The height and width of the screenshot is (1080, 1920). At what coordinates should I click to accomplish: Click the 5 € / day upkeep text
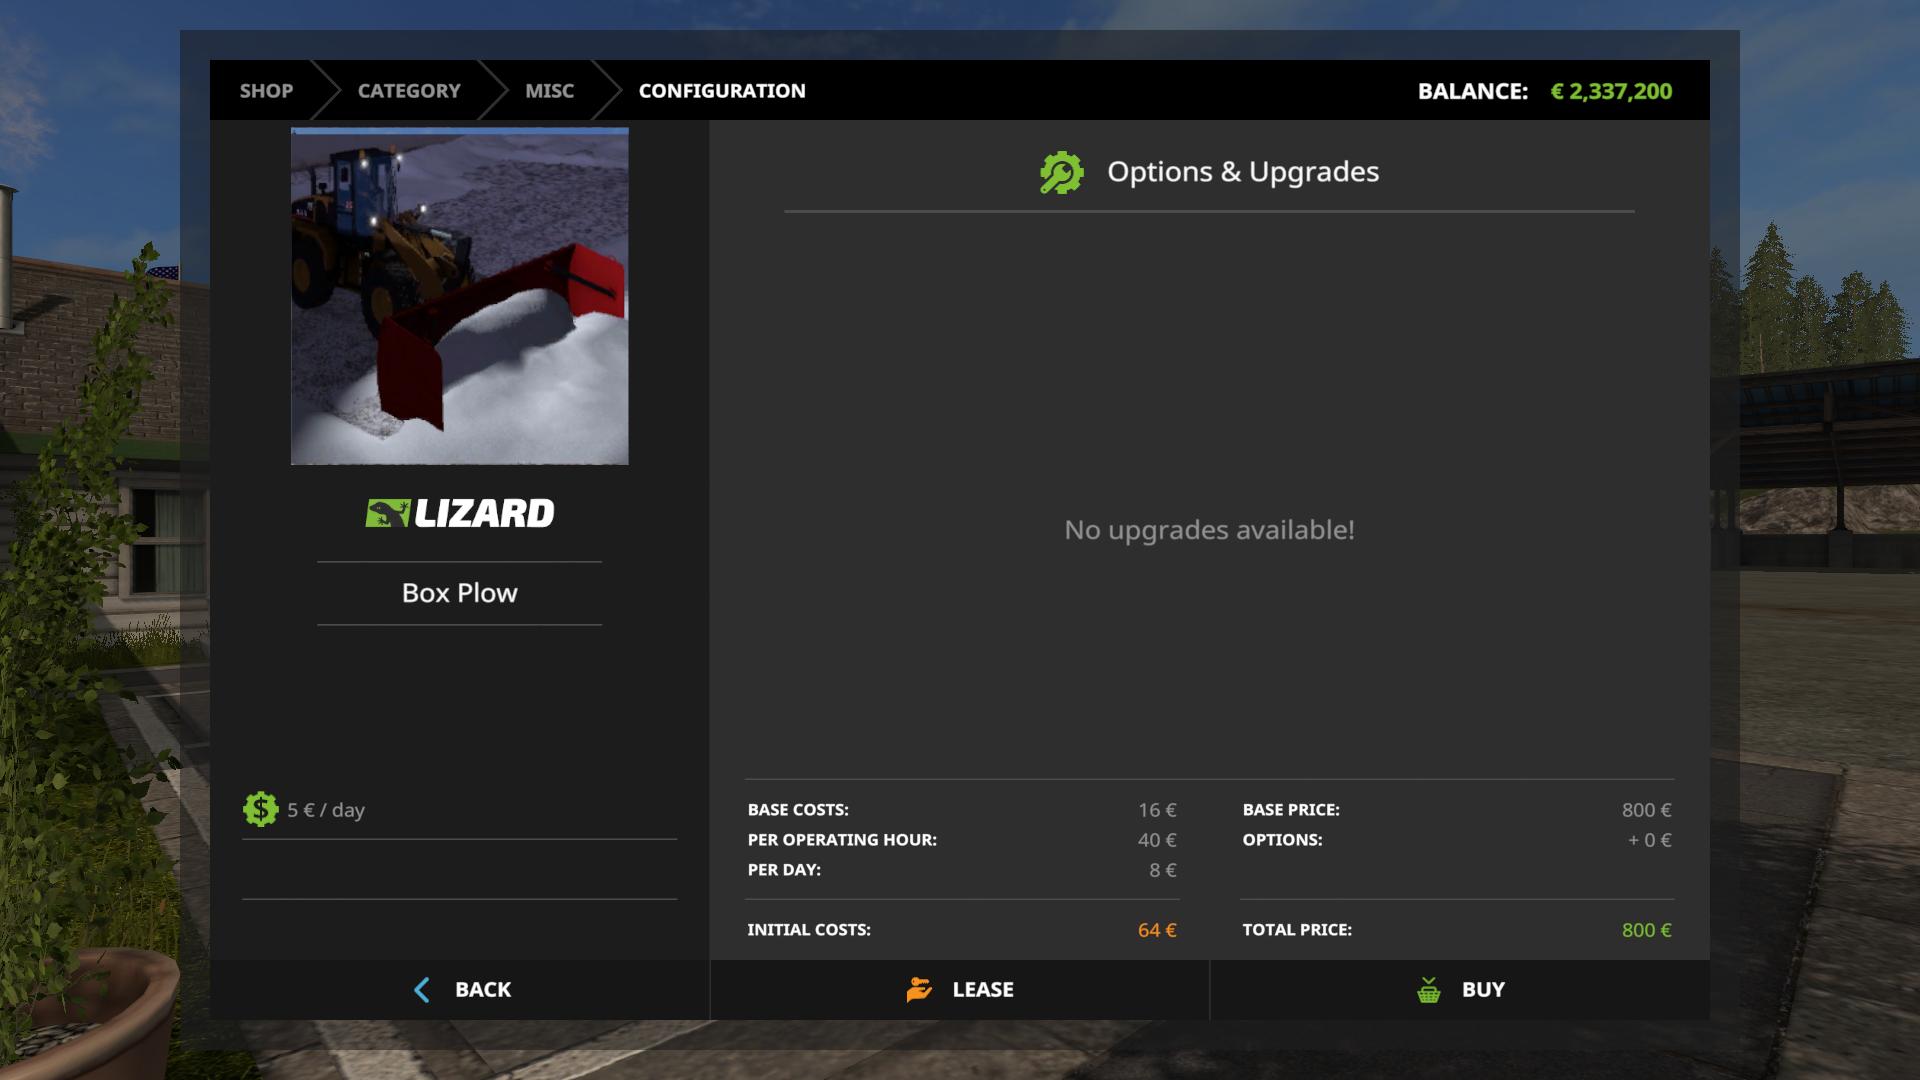326,810
